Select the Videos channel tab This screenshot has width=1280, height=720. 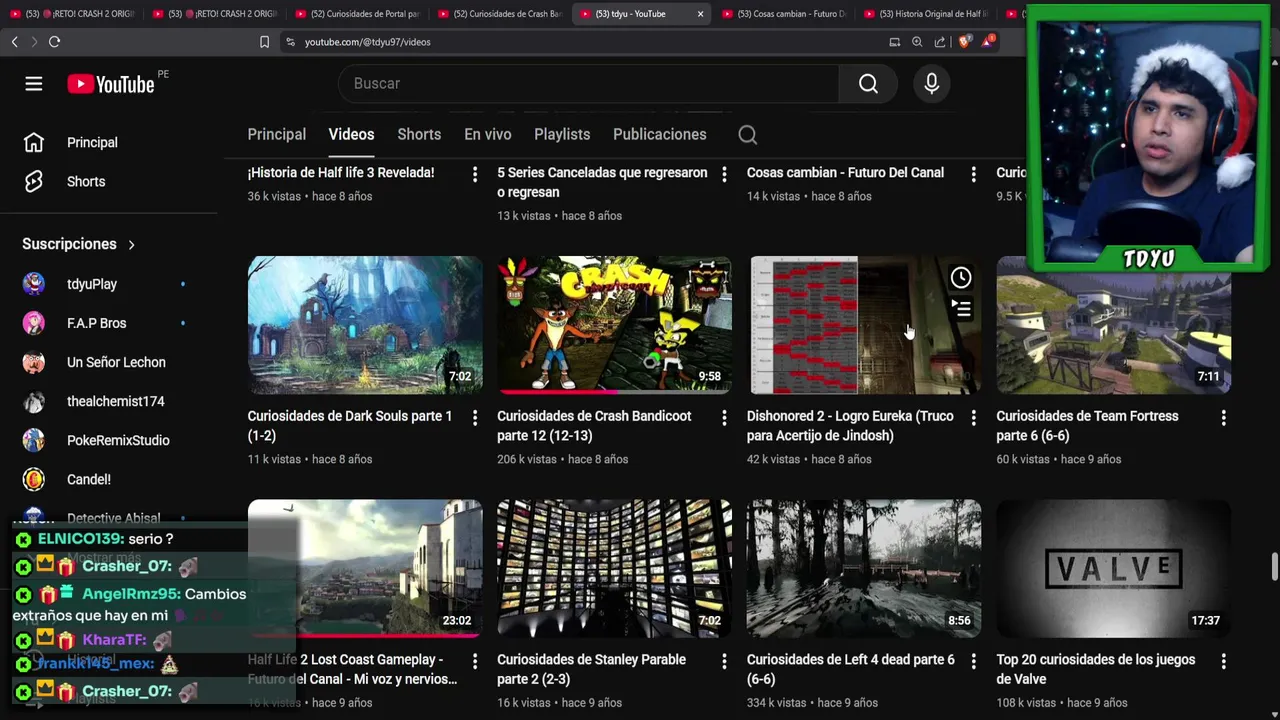[x=351, y=135]
